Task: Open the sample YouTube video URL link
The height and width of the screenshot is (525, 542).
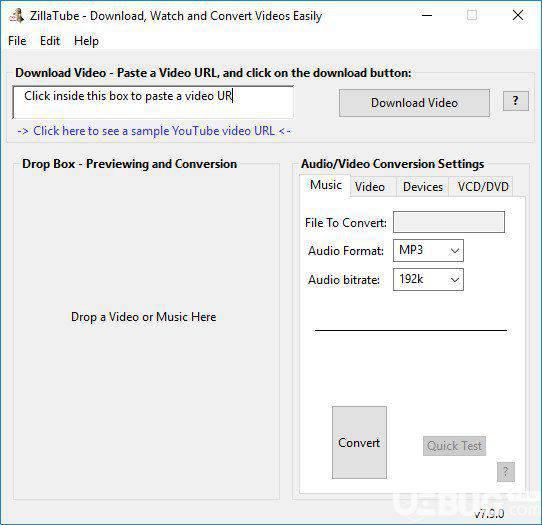Action: point(154,131)
